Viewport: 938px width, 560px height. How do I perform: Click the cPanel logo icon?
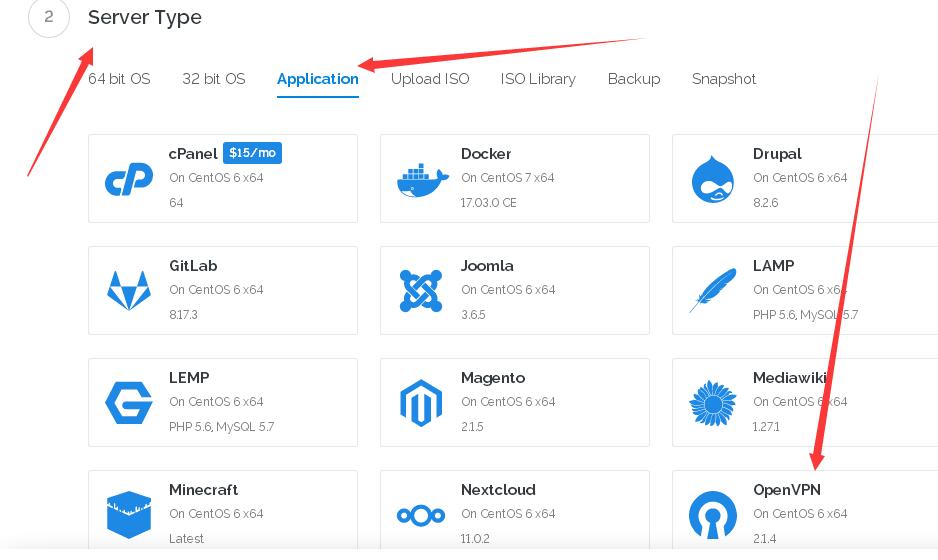[x=129, y=179]
